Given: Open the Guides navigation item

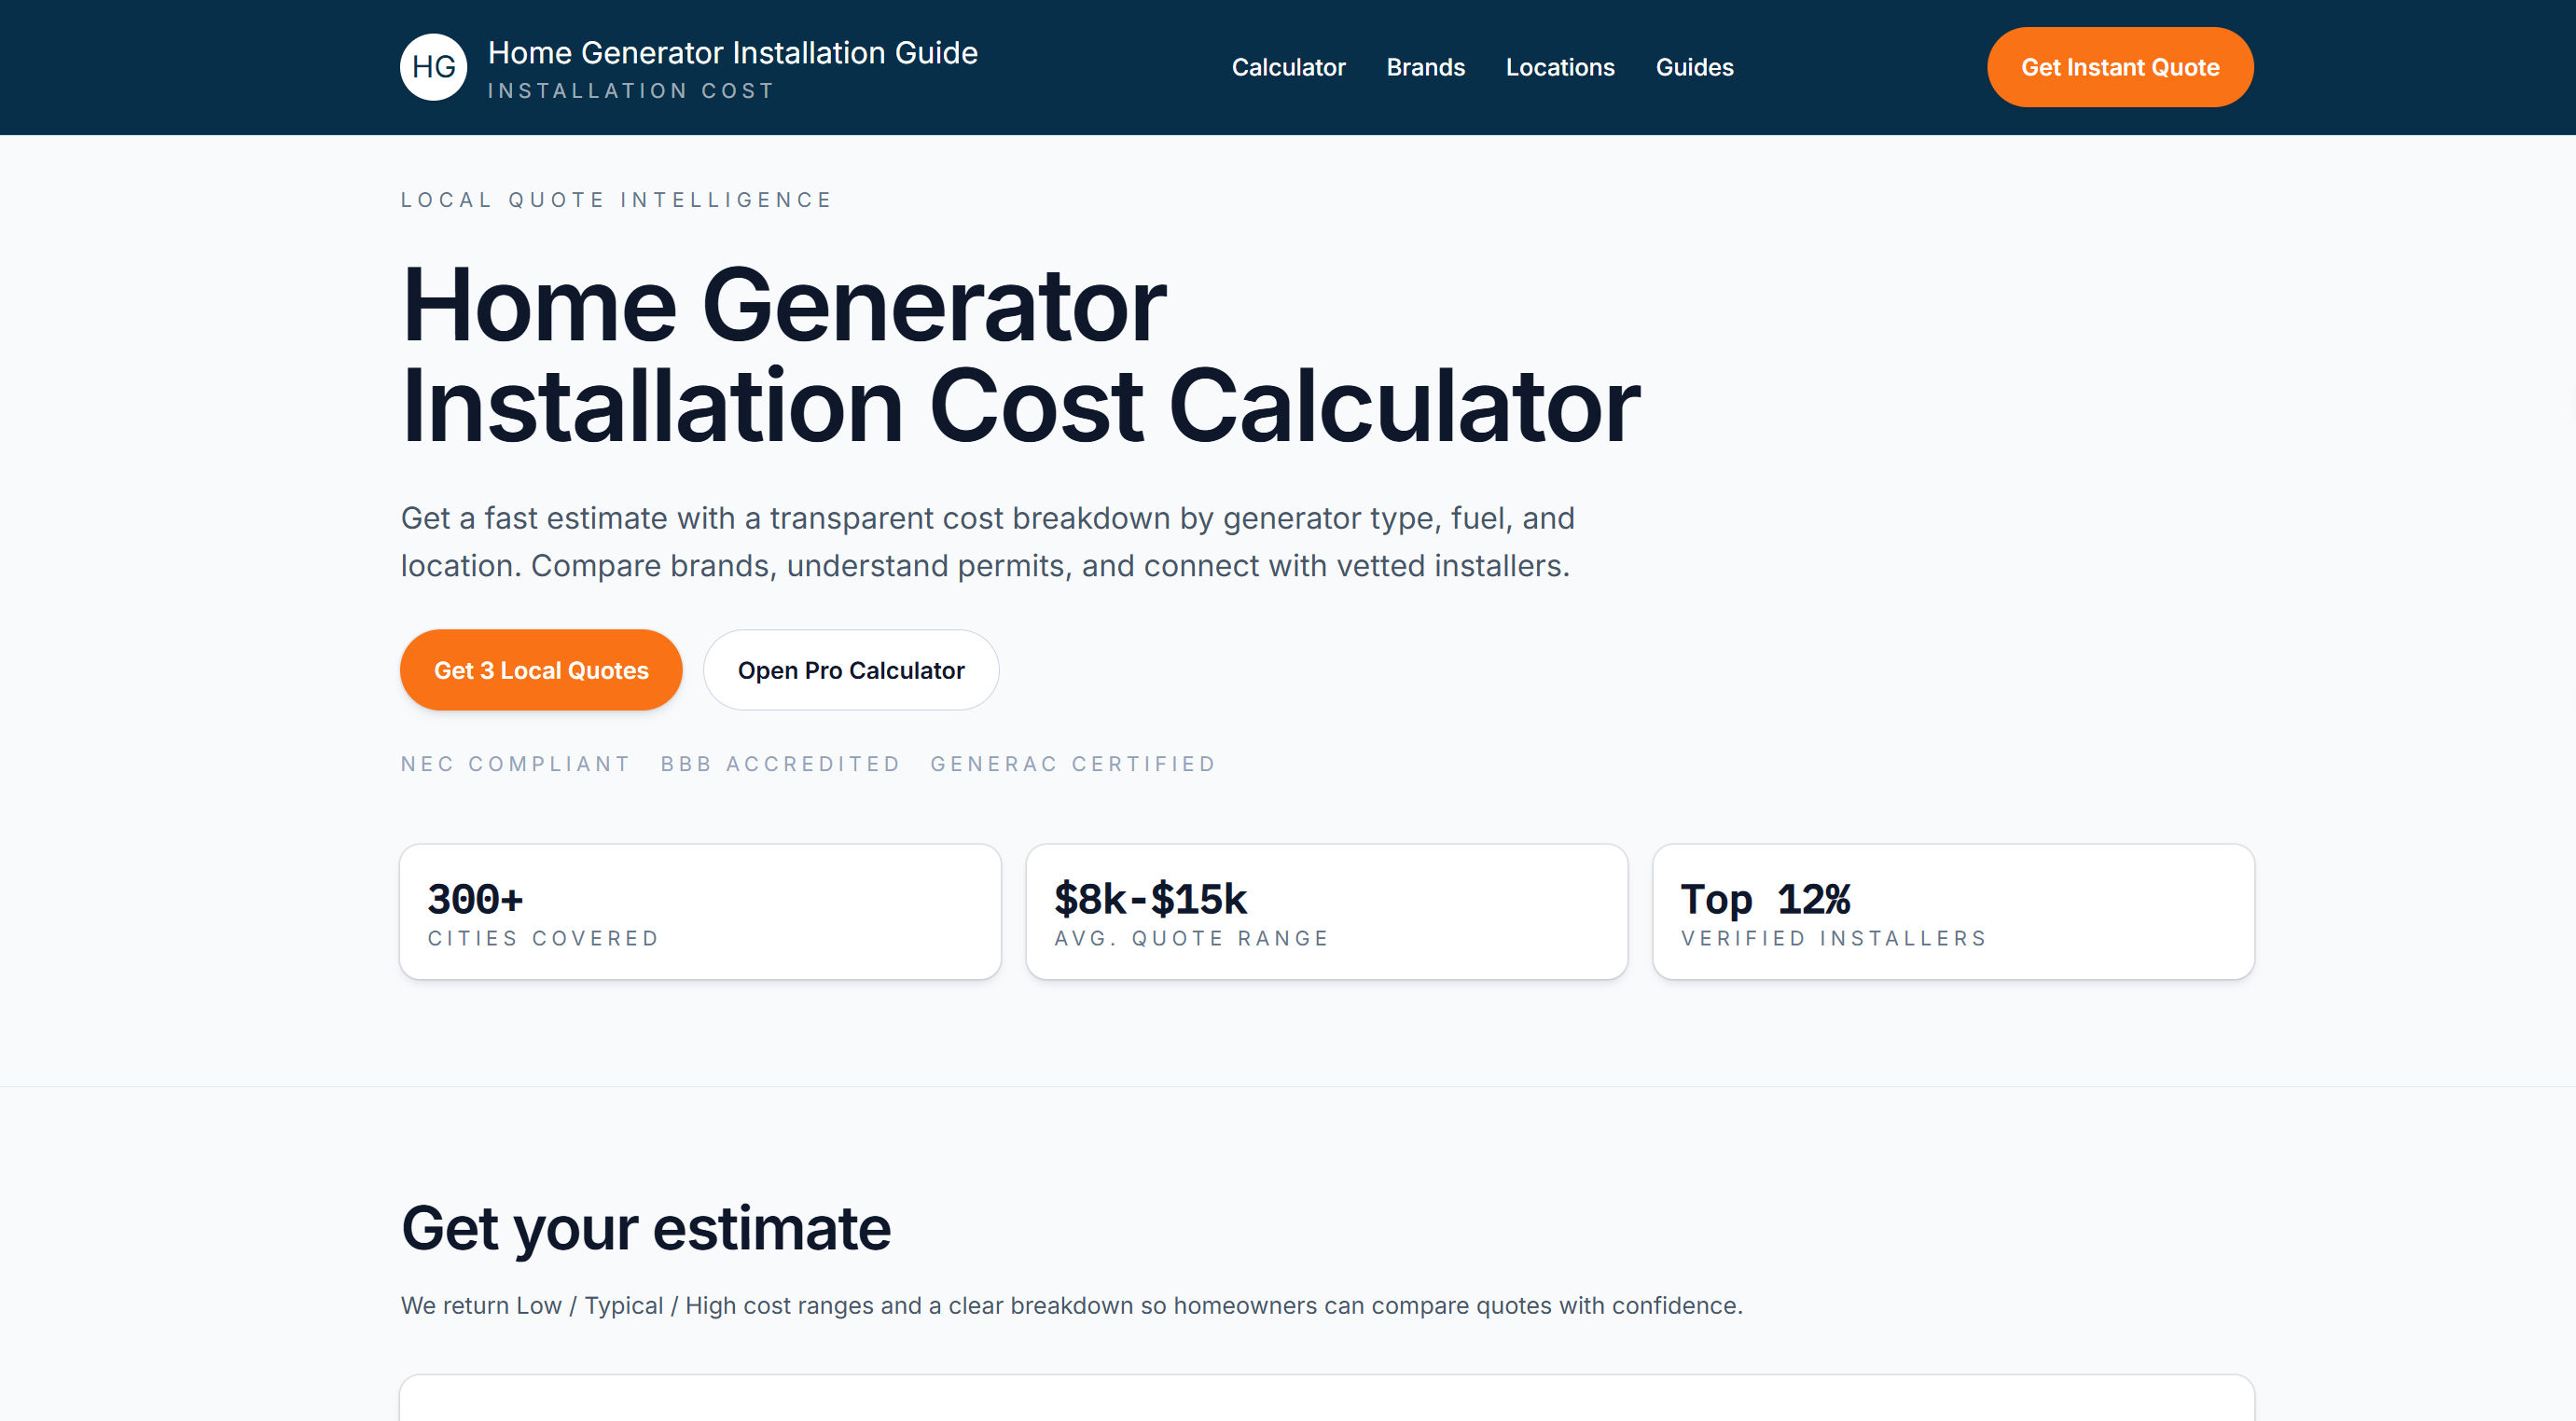Looking at the screenshot, I should (1694, 67).
